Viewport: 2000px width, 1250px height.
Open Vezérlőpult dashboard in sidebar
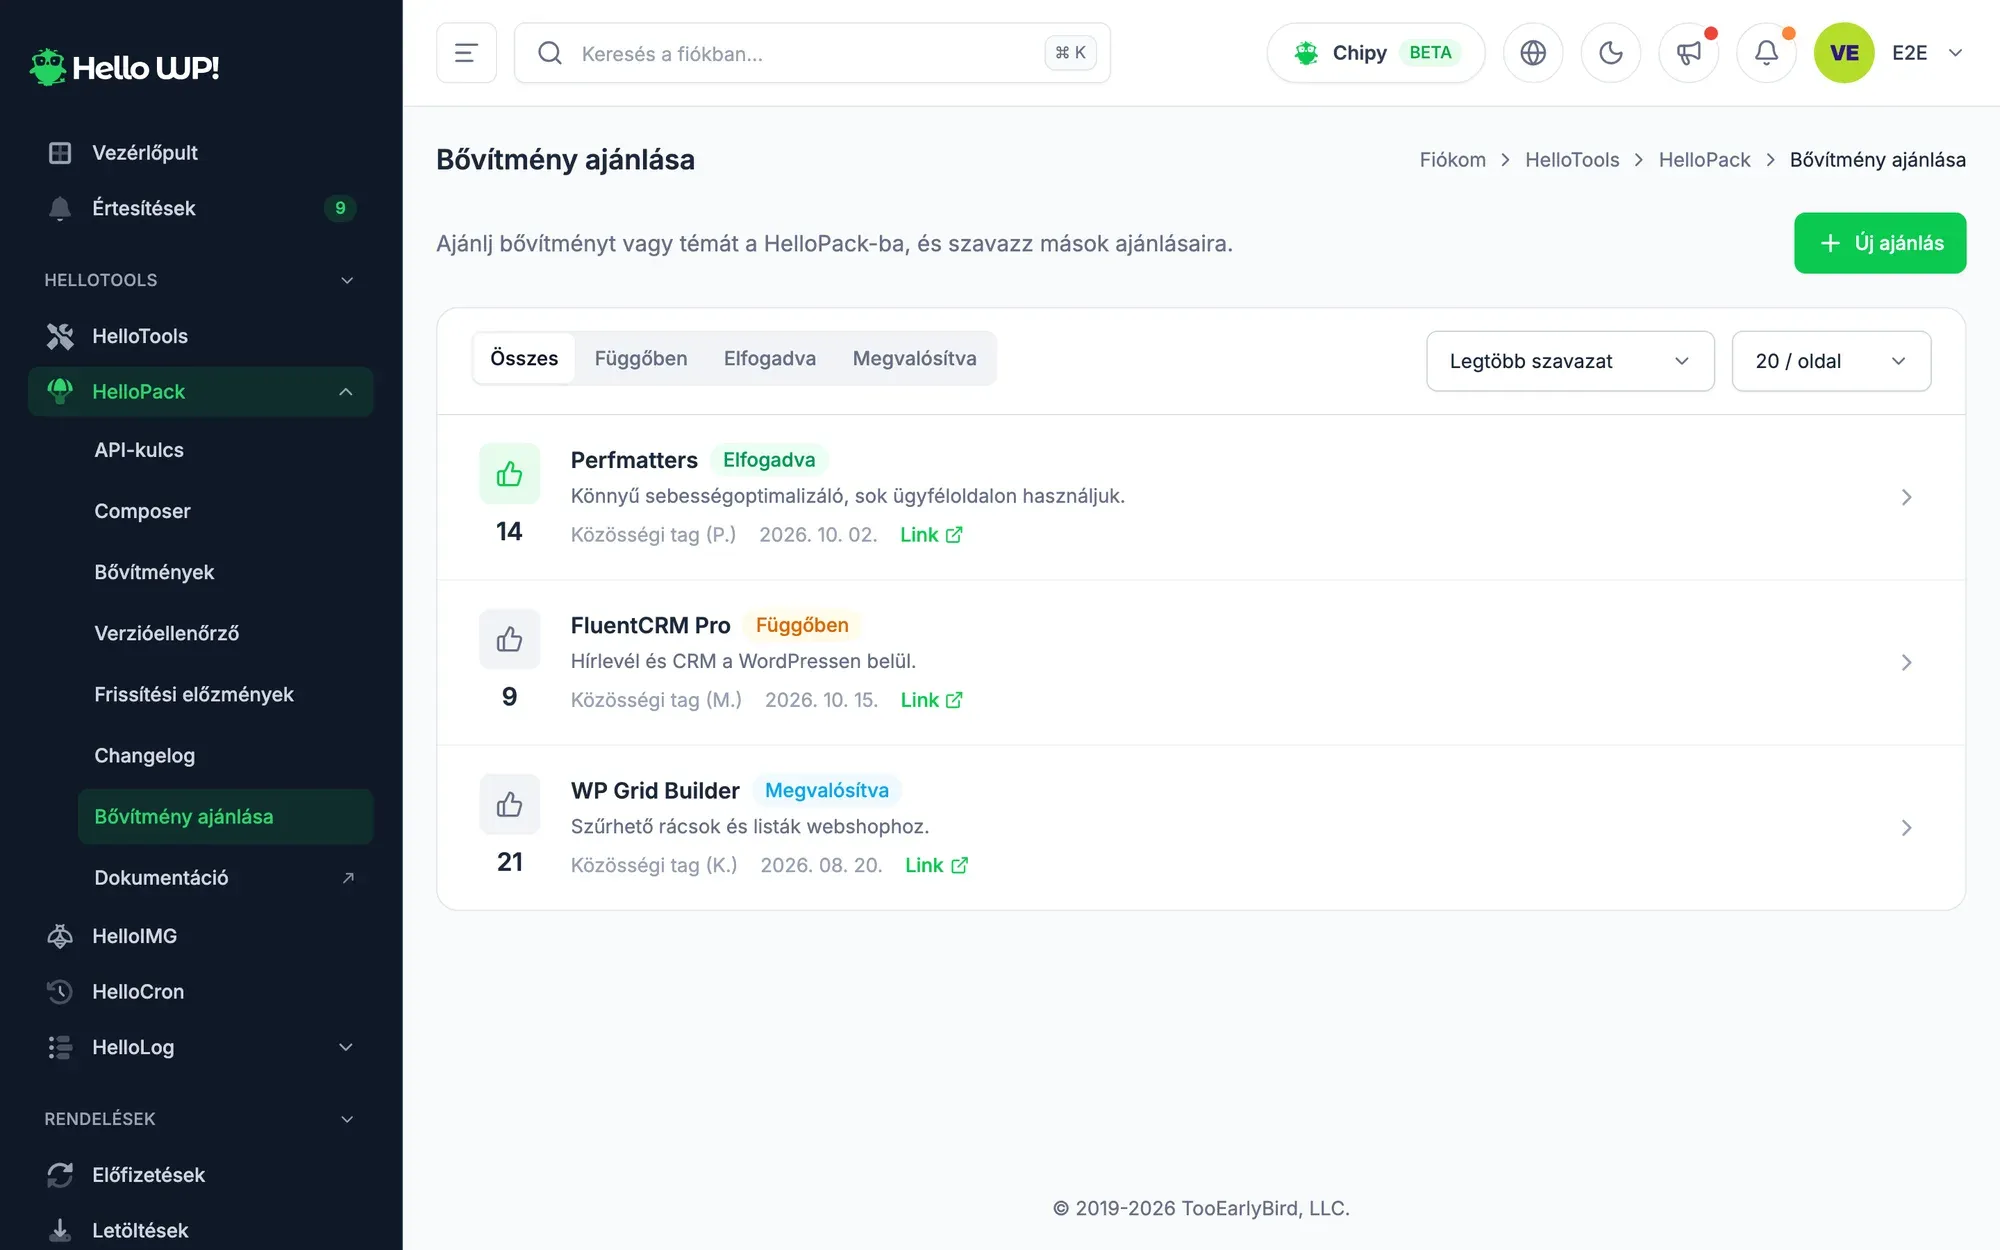(x=201, y=153)
